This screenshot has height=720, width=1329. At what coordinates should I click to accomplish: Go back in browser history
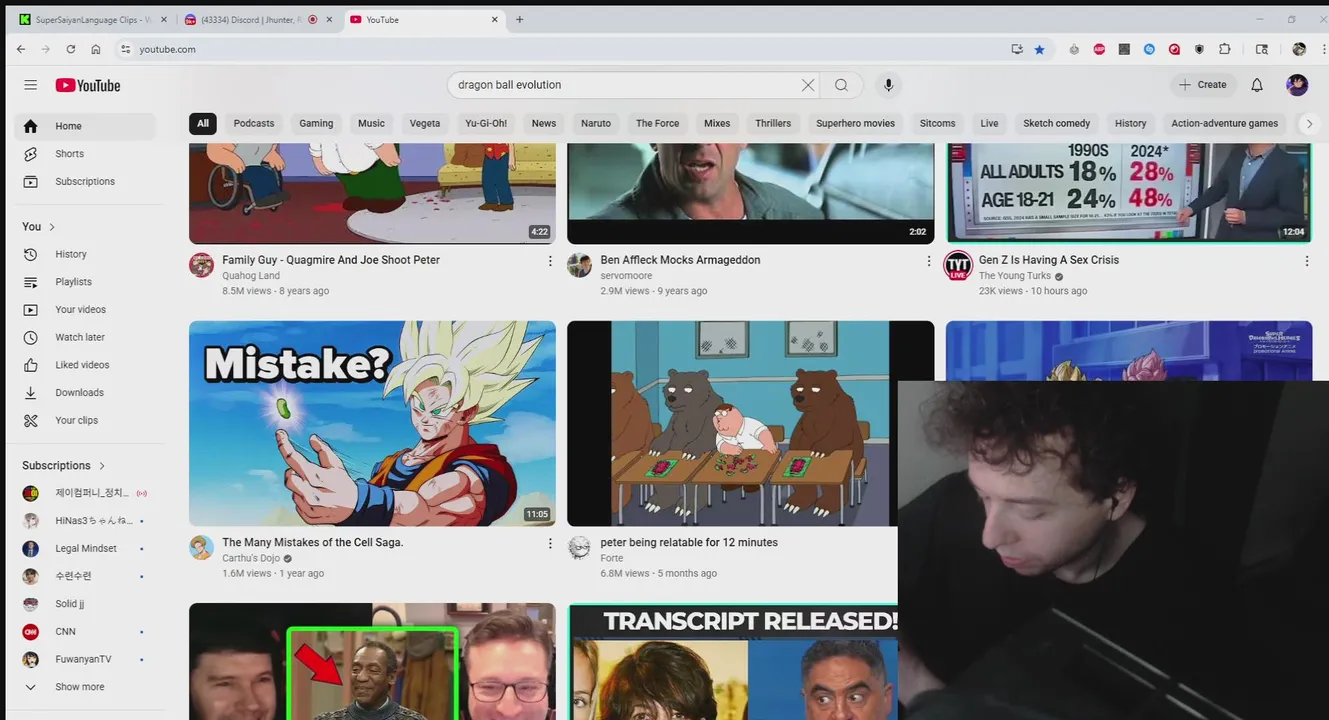[x=21, y=49]
